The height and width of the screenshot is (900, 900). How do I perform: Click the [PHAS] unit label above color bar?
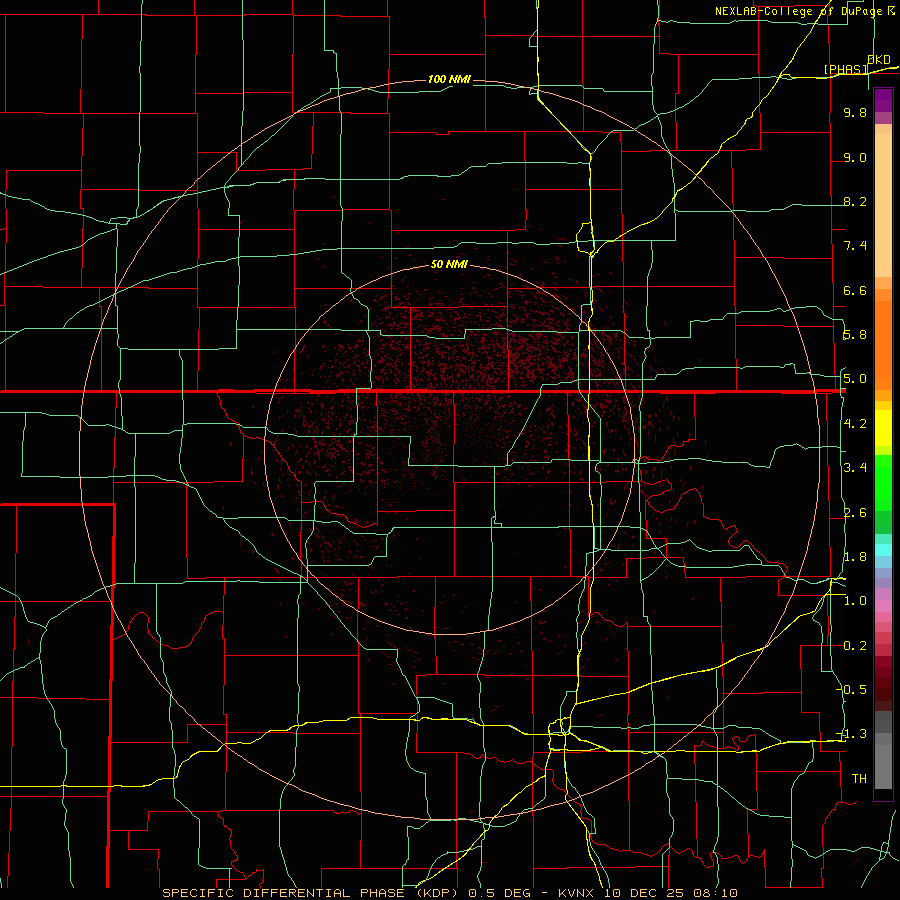846,69
